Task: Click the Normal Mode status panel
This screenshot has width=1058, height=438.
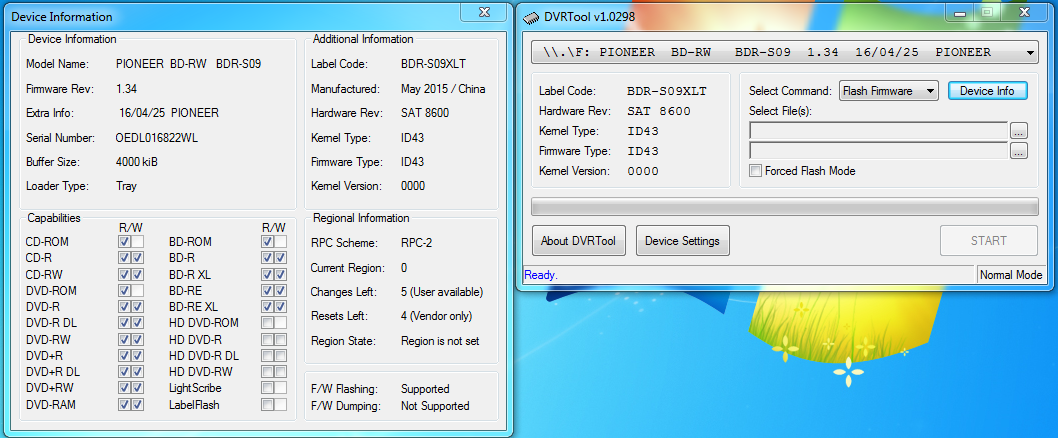Action: click(x=1011, y=275)
